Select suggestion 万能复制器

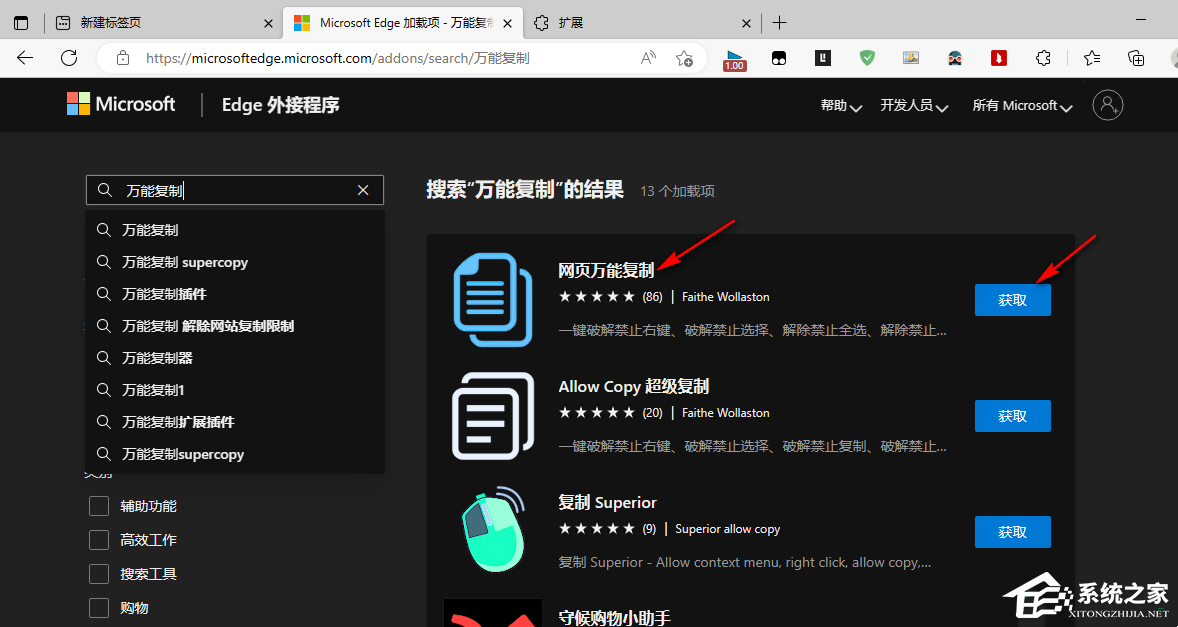235,358
